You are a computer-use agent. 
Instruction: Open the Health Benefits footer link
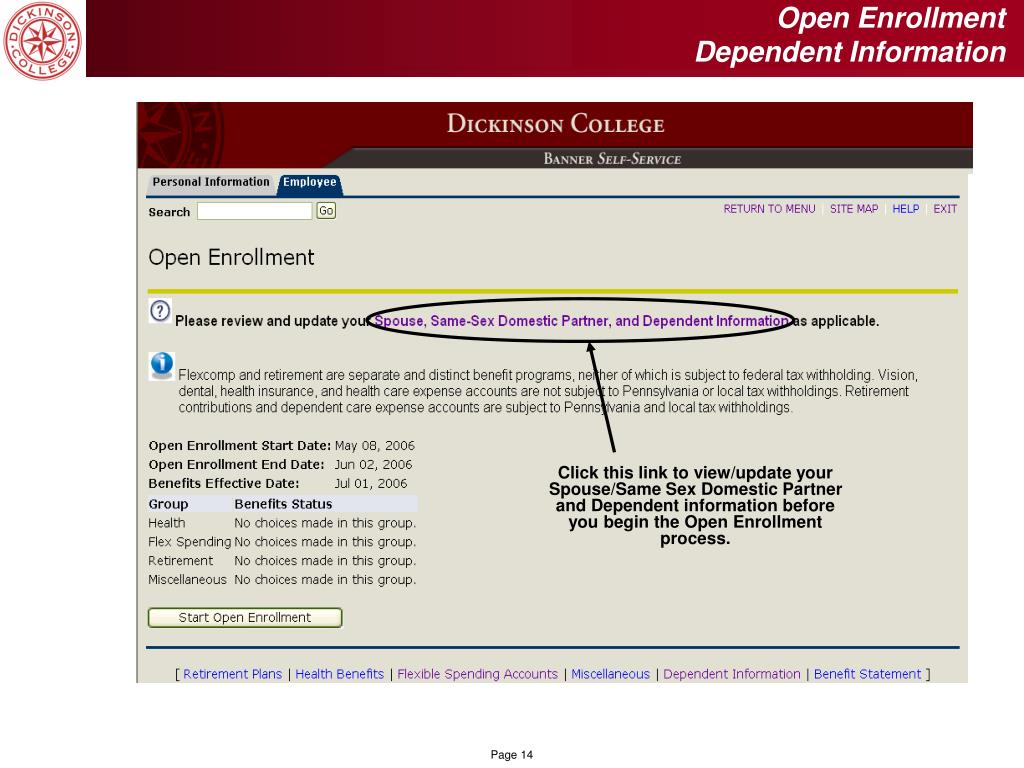[x=340, y=674]
